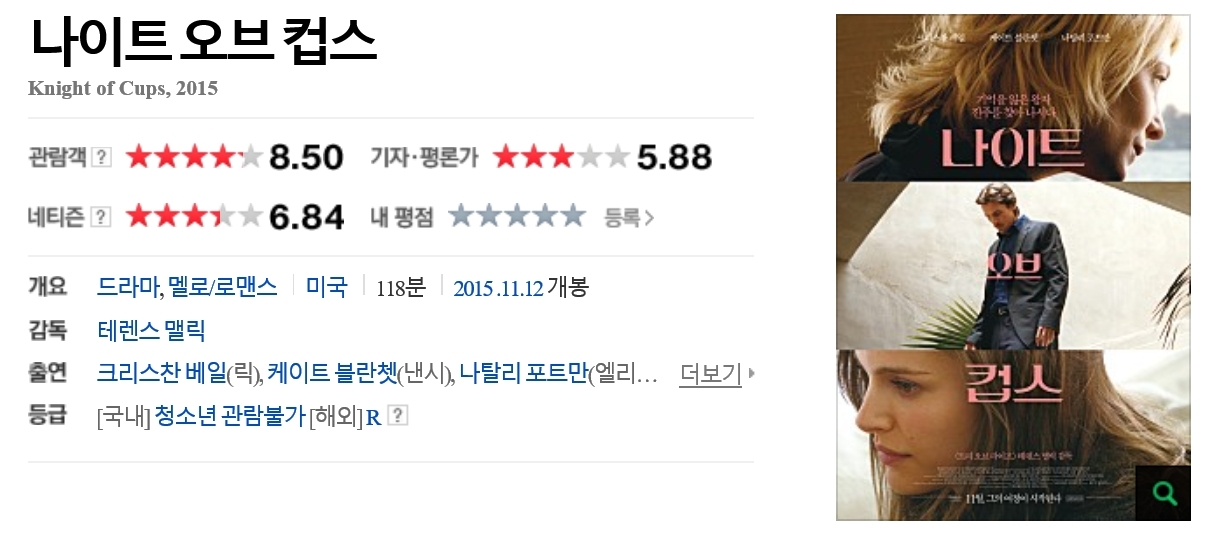Click the 네티즌 star rating icons
Viewport: 1210px width, 536px height.
point(194,216)
